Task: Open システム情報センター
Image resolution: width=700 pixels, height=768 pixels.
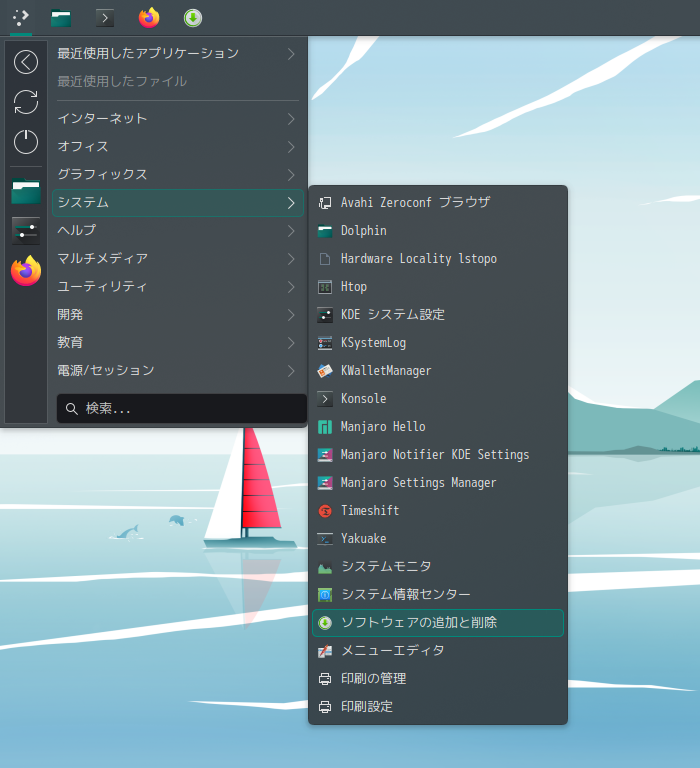Action: [438, 595]
